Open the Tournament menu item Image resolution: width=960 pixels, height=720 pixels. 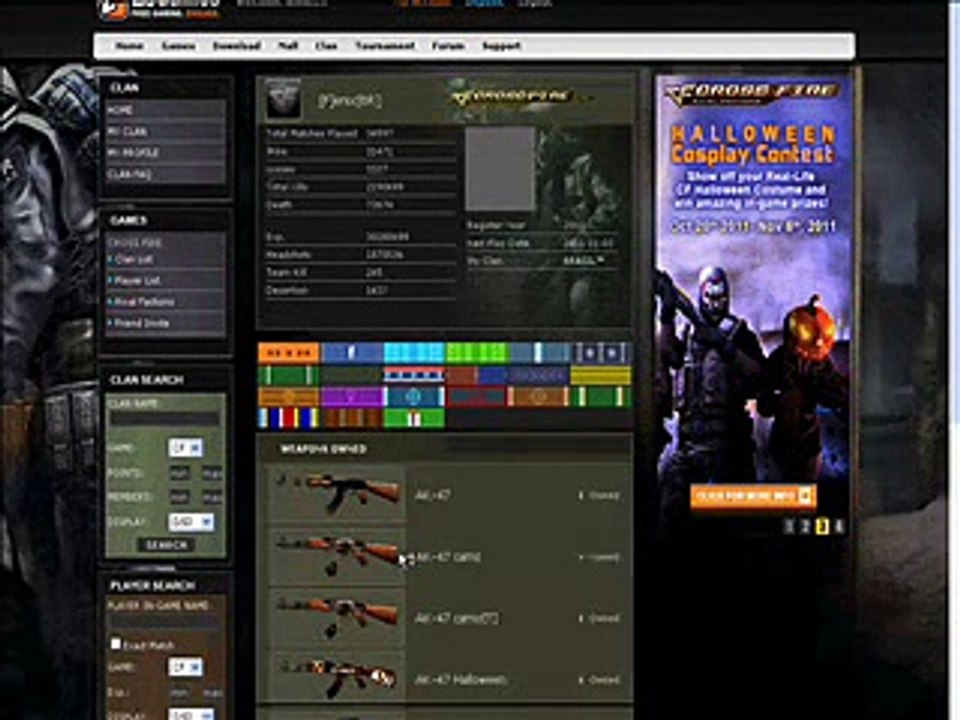coord(384,46)
